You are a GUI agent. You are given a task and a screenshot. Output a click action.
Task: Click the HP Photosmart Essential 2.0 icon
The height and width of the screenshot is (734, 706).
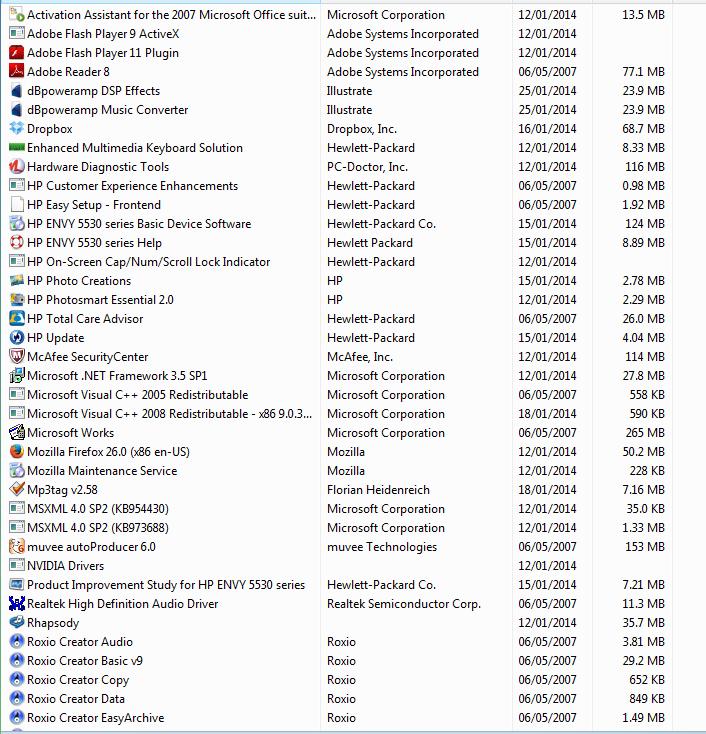point(17,300)
